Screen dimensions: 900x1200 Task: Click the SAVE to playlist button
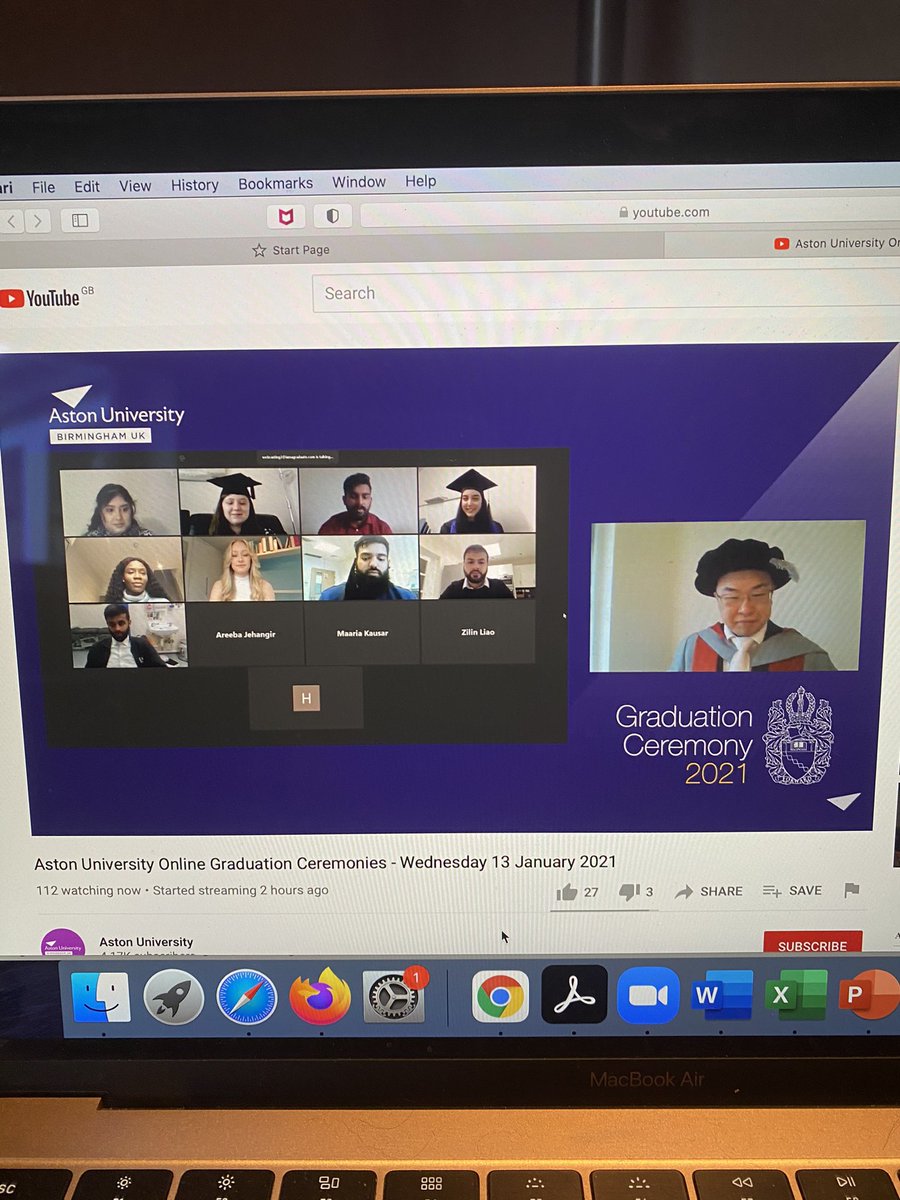pyautogui.click(x=792, y=890)
